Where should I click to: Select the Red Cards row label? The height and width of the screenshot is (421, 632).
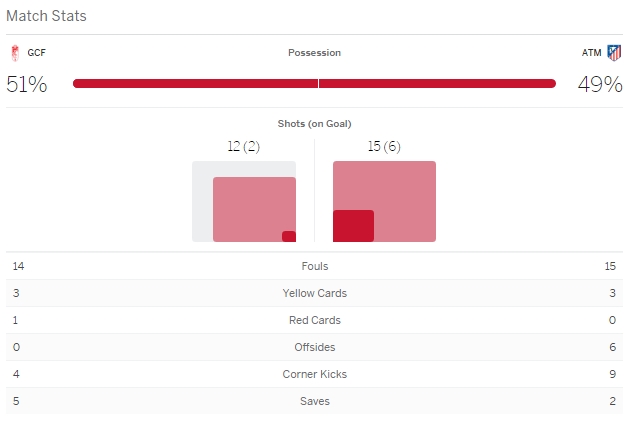tap(314, 320)
